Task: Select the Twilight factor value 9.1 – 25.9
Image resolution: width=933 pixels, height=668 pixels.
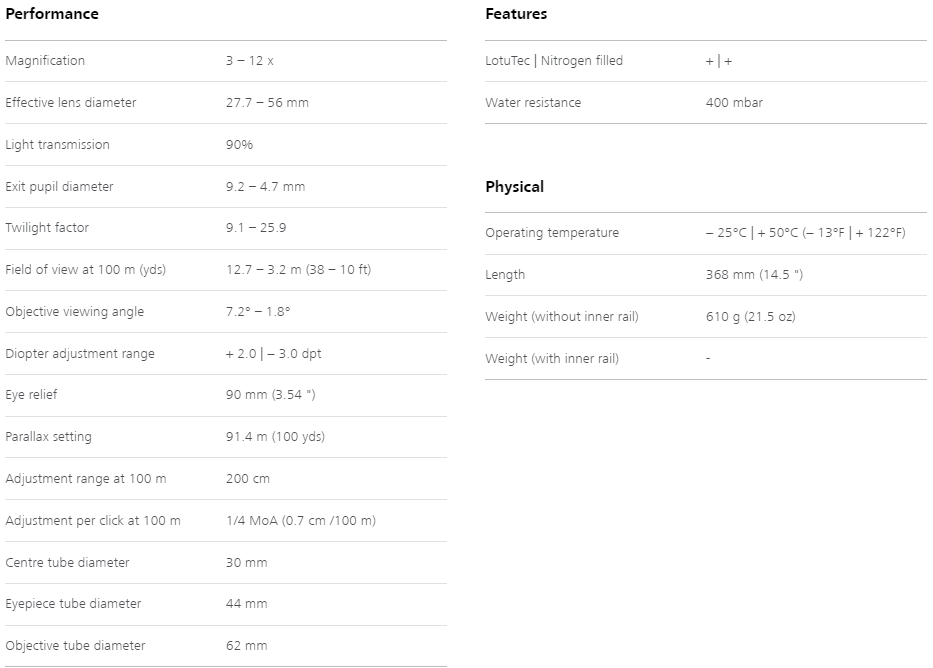Action: 256,228
